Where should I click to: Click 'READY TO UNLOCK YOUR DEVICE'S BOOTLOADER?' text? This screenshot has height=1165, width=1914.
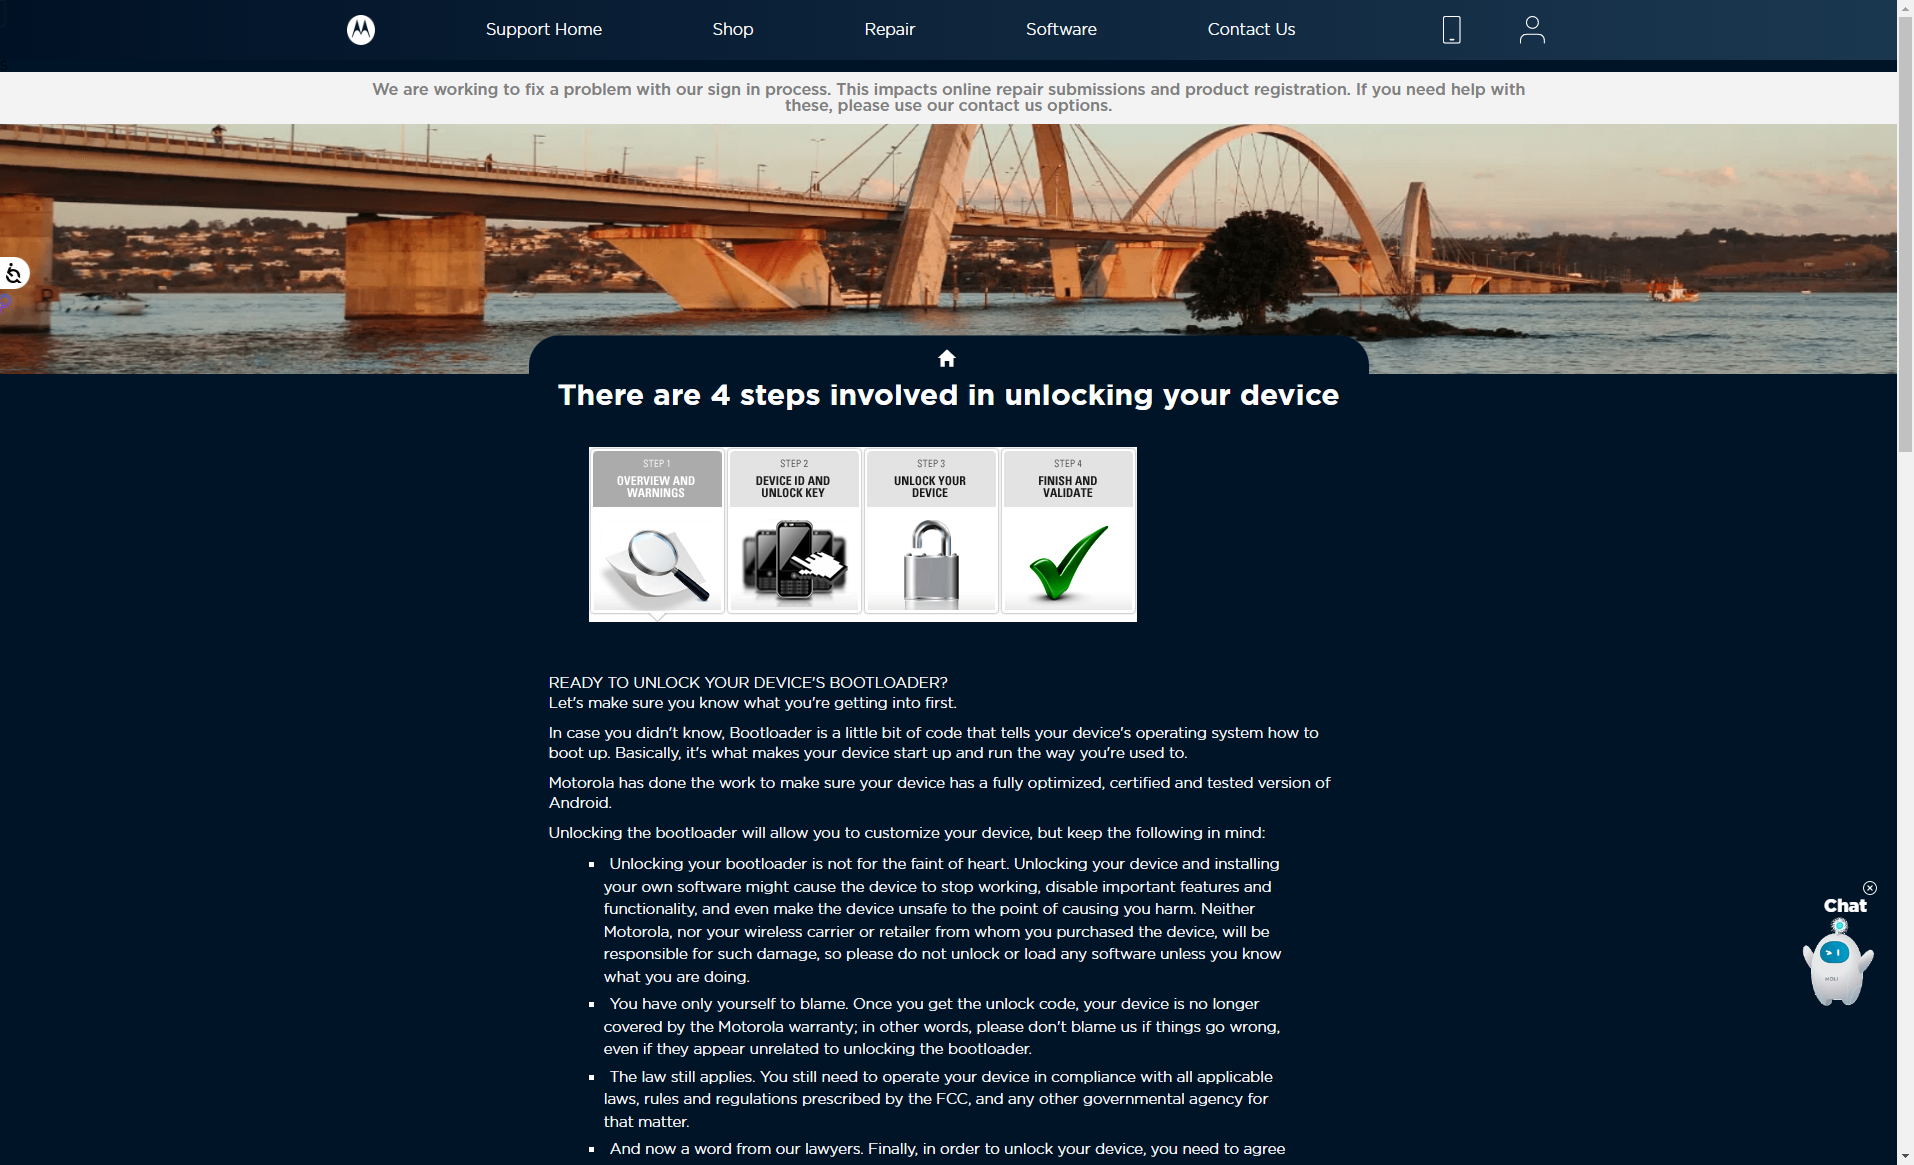pos(748,683)
